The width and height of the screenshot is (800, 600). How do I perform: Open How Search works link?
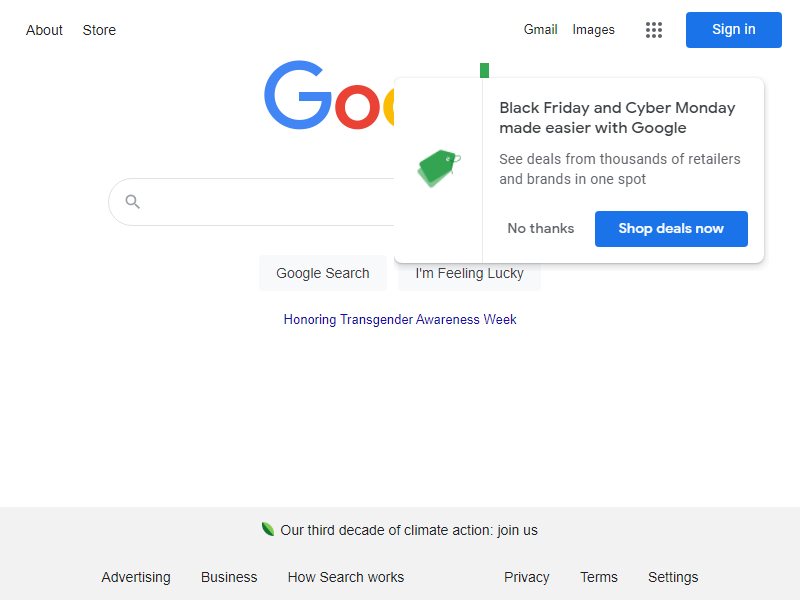[346, 577]
